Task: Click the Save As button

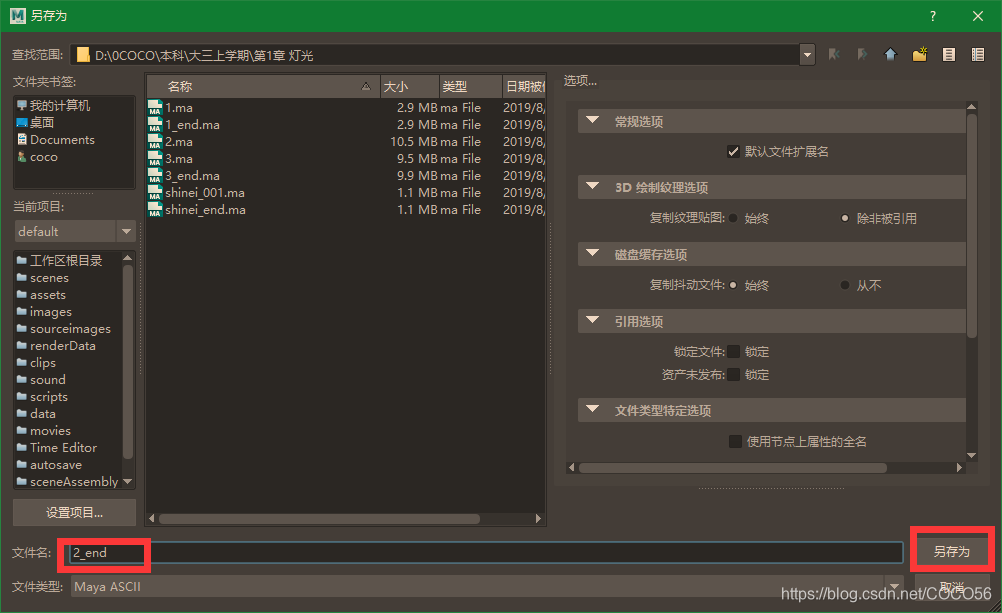Action: click(951, 551)
